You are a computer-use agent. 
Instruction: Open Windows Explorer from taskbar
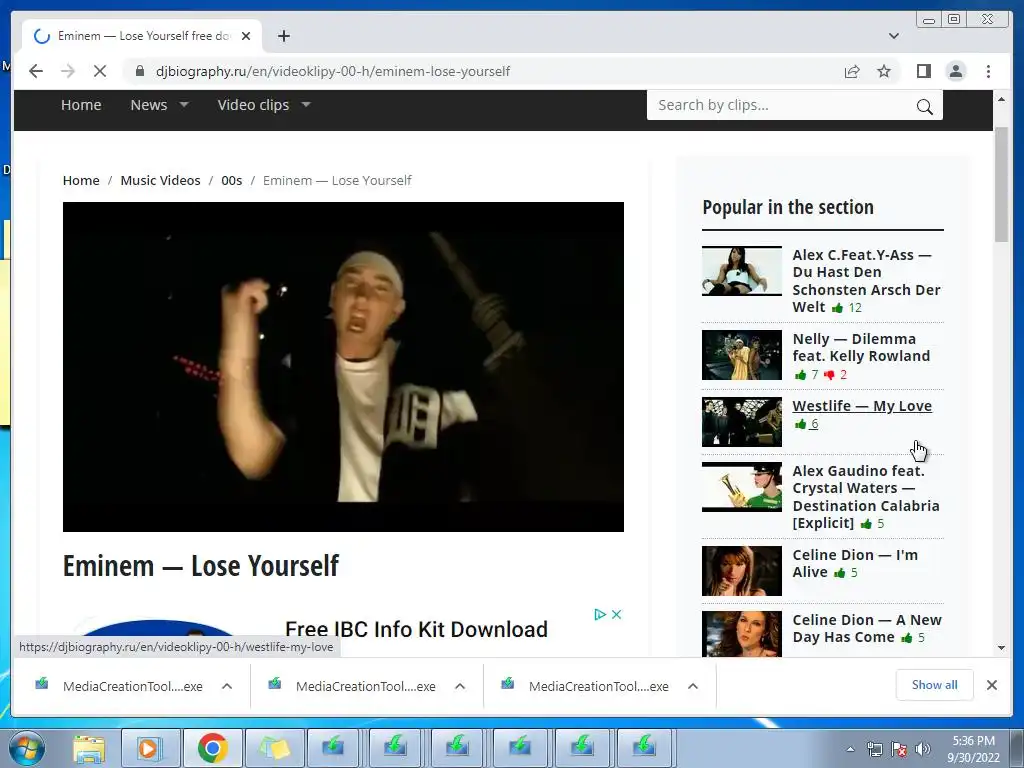click(89, 748)
